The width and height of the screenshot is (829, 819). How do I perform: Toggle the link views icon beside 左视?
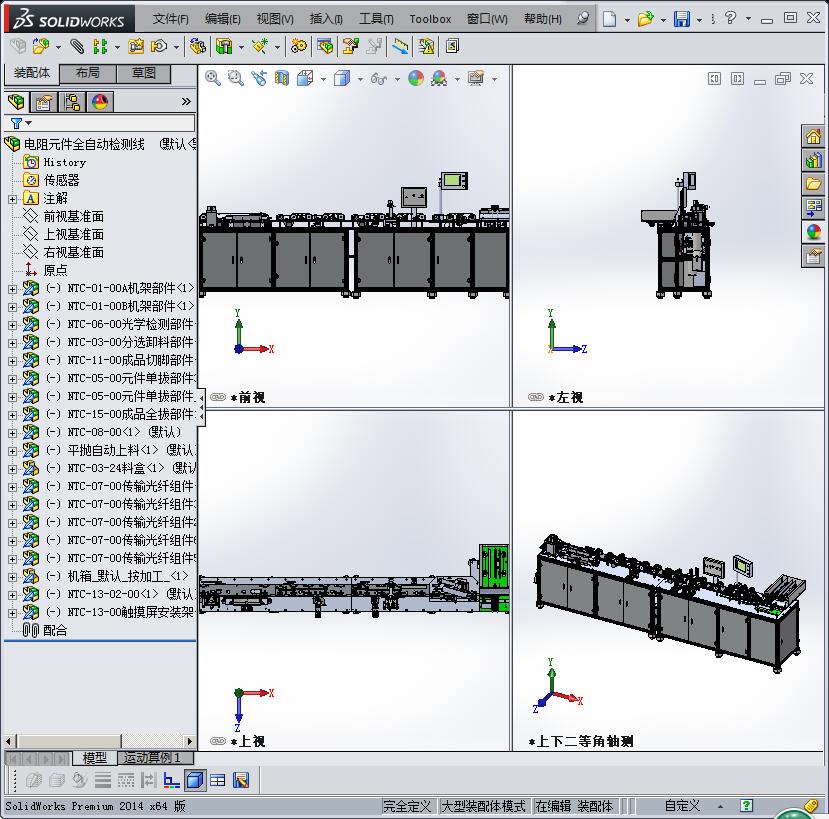pyautogui.click(x=536, y=397)
